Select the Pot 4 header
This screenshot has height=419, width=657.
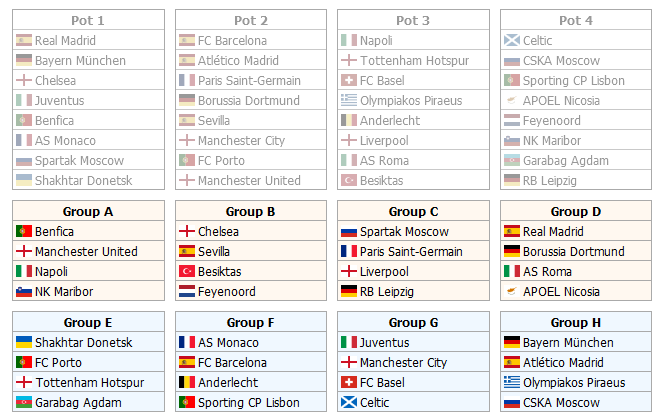pyautogui.click(x=576, y=20)
